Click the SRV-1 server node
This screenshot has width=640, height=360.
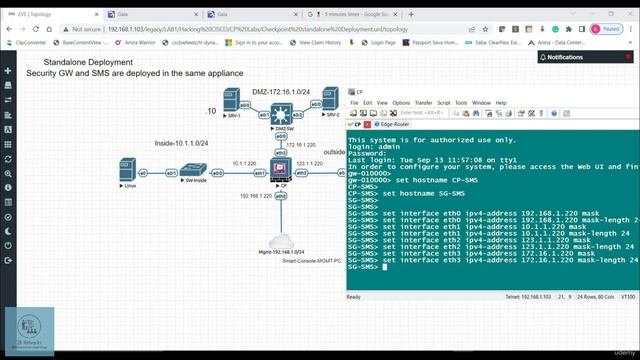[x=231, y=100]
